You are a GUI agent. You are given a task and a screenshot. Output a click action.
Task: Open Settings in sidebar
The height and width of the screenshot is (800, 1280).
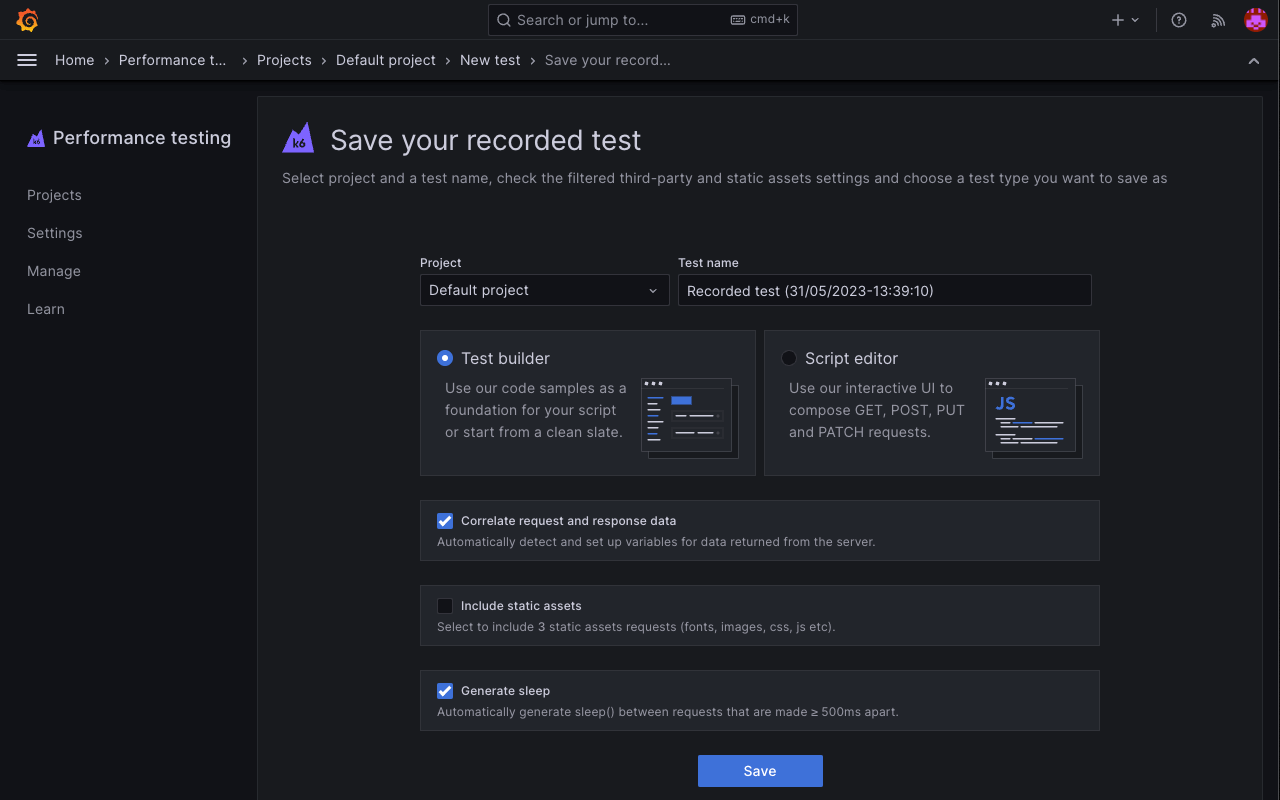(x=55, y=233)
